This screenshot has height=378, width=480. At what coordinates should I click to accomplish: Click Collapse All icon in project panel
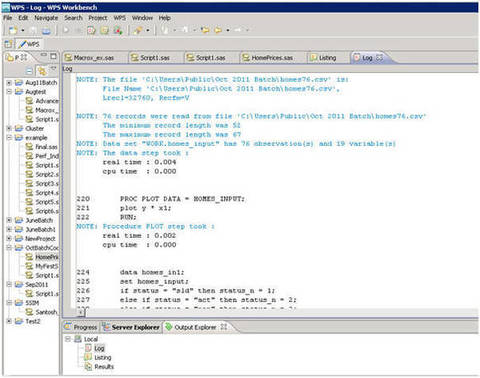[x=29, y=71]
